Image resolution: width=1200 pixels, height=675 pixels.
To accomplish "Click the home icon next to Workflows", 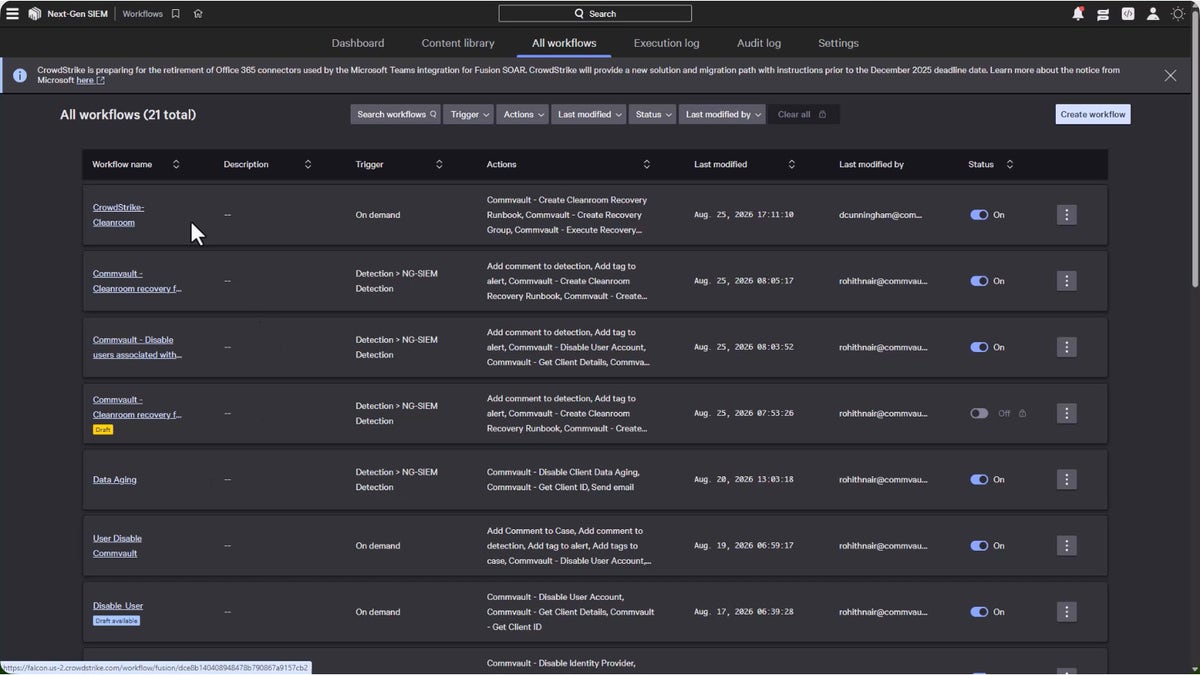I will [x=198, y=14].
